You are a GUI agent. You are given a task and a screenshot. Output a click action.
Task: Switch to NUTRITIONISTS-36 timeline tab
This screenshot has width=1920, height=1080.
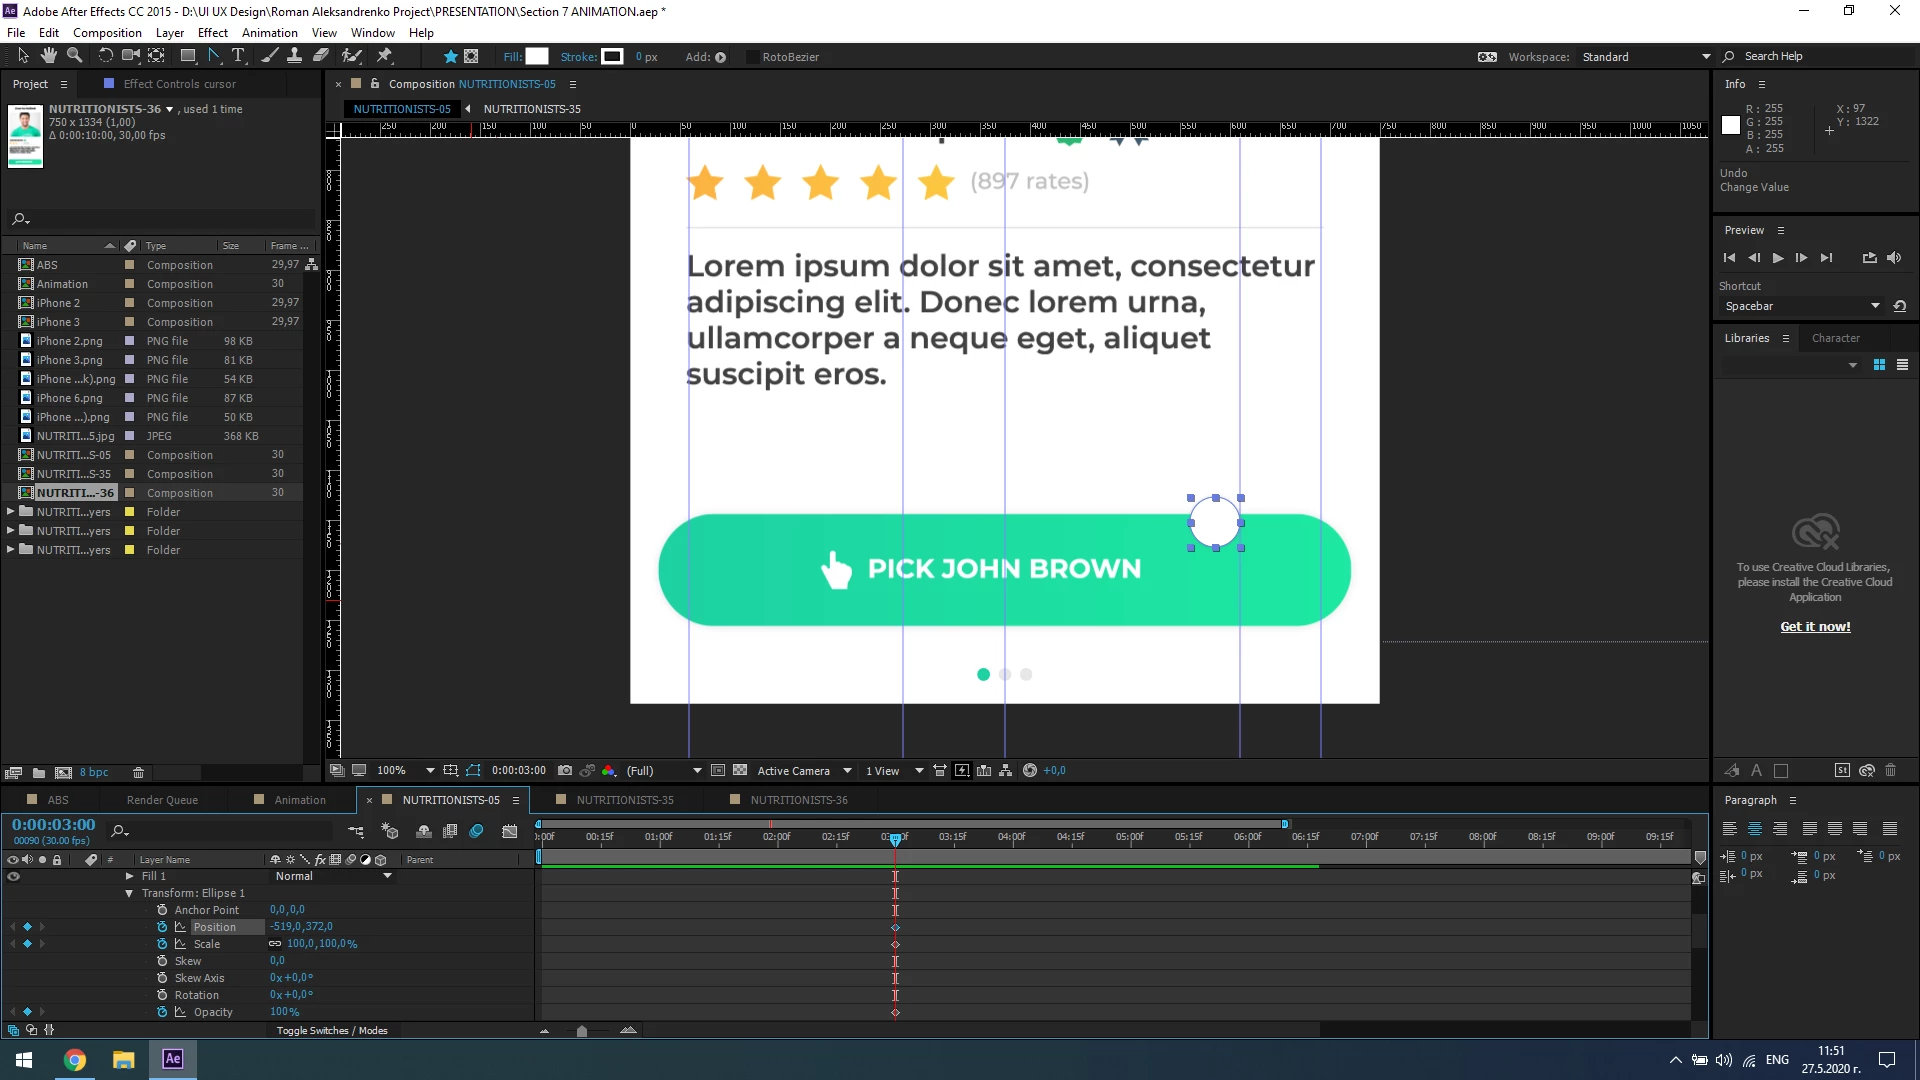(x=798, y=800)
